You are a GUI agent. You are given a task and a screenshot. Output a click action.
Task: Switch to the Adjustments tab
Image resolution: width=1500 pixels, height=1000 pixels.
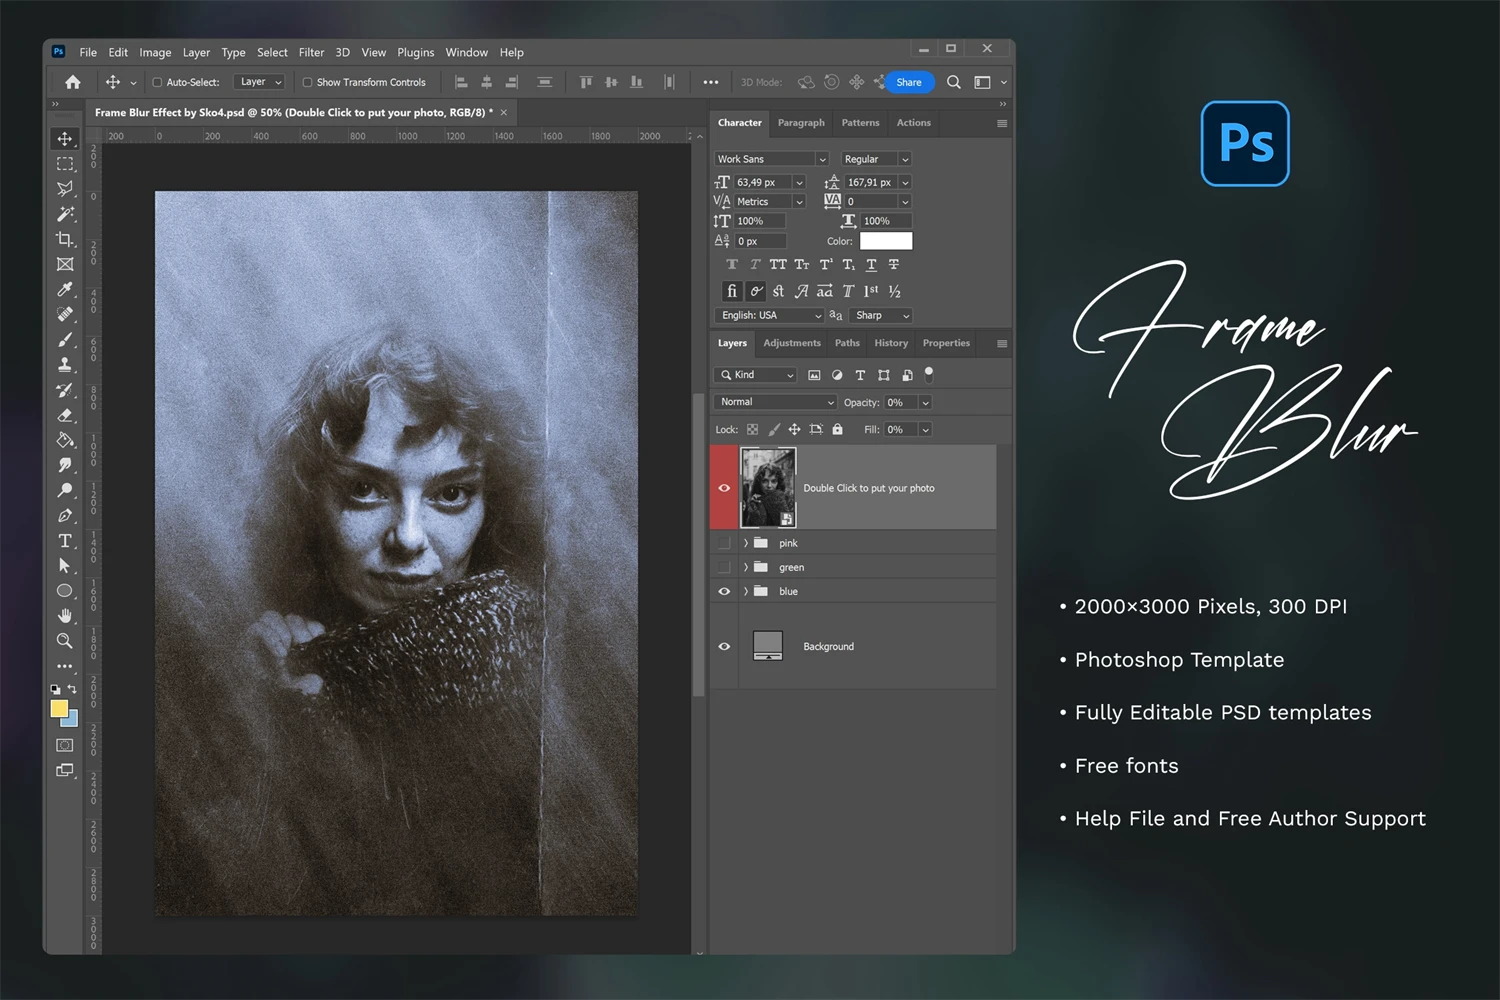click(x=791, y=343)
